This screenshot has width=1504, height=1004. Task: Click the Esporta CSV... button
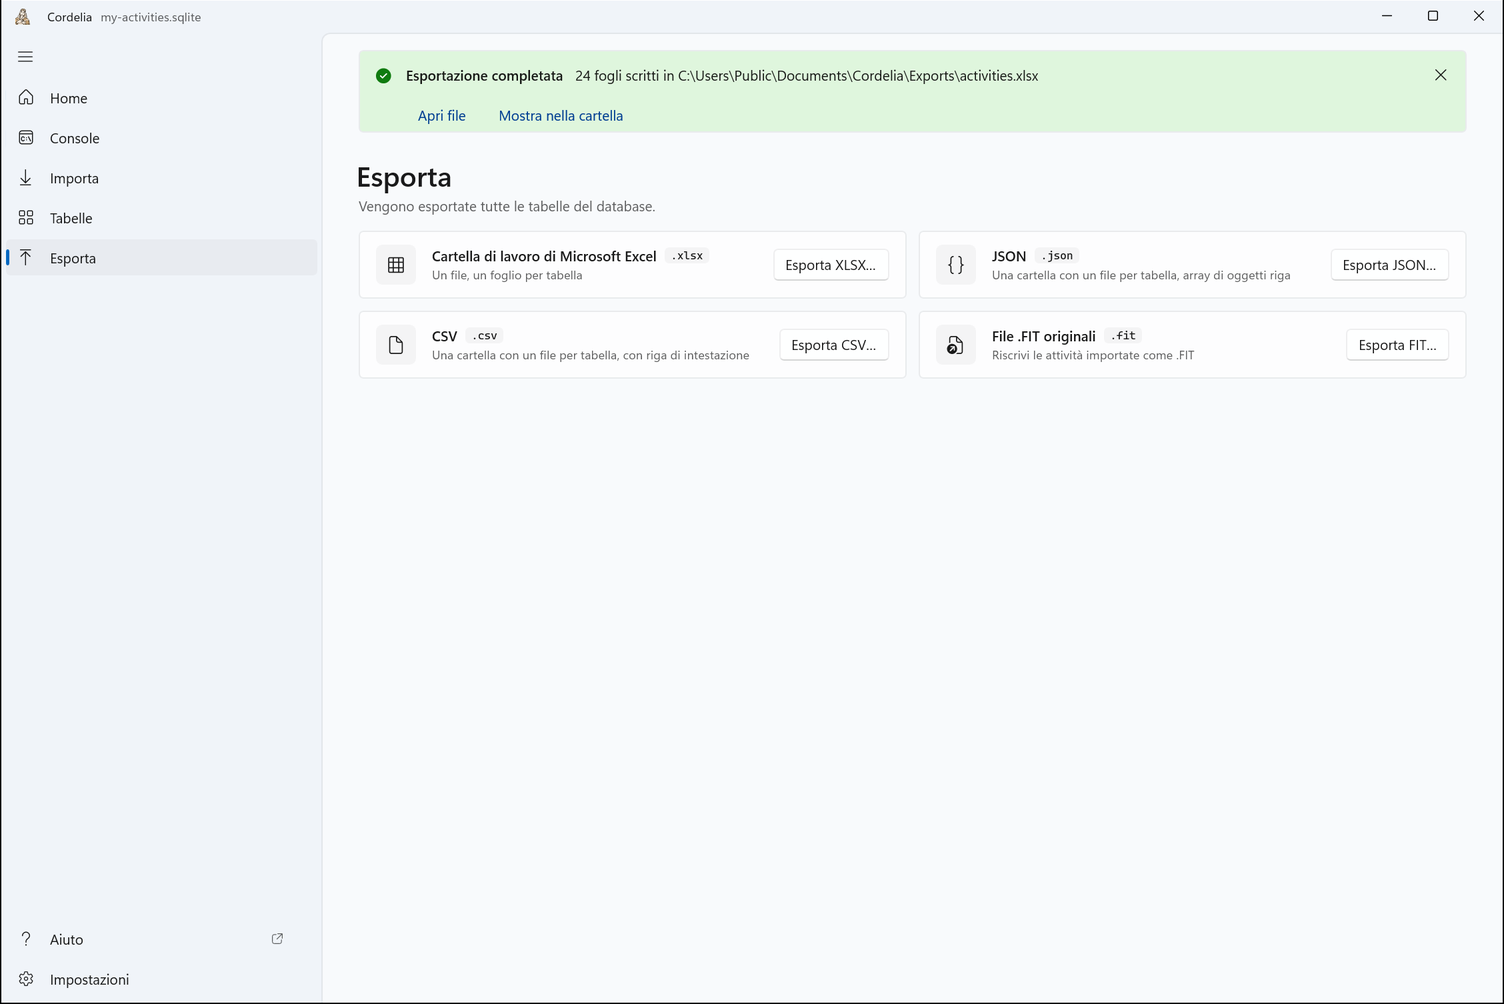click(834, 345)
